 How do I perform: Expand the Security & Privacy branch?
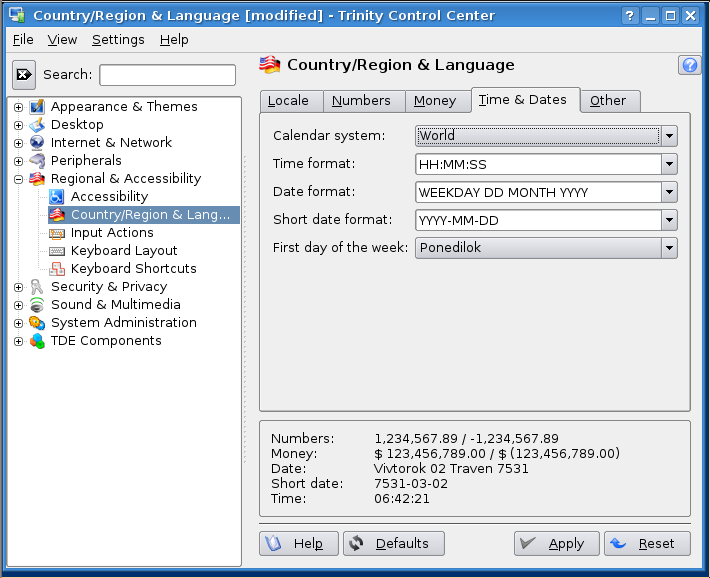click(x=19, y=288)
